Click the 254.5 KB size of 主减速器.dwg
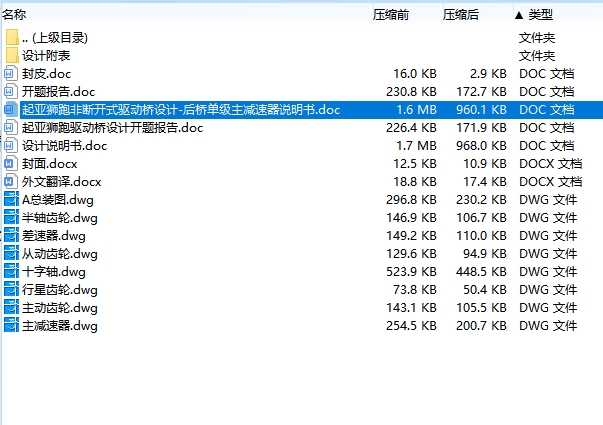 point(411,326)
